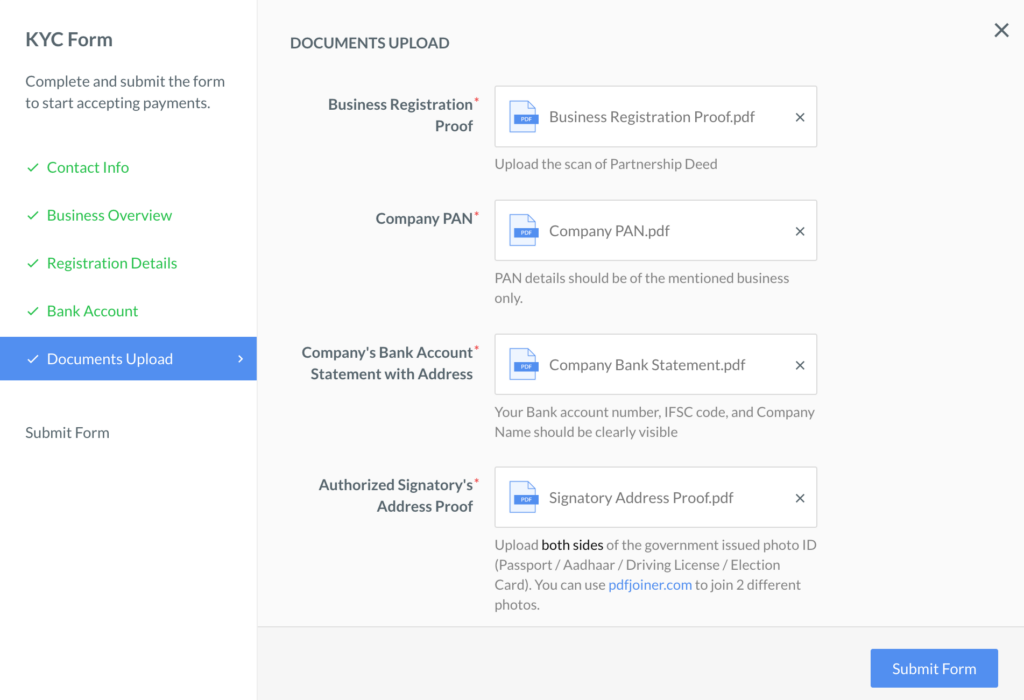1024x700 pixels.
Task: Click the Signatory Address Proof.pdf file box
Action: pyautogui.click(x=655, y=497)
